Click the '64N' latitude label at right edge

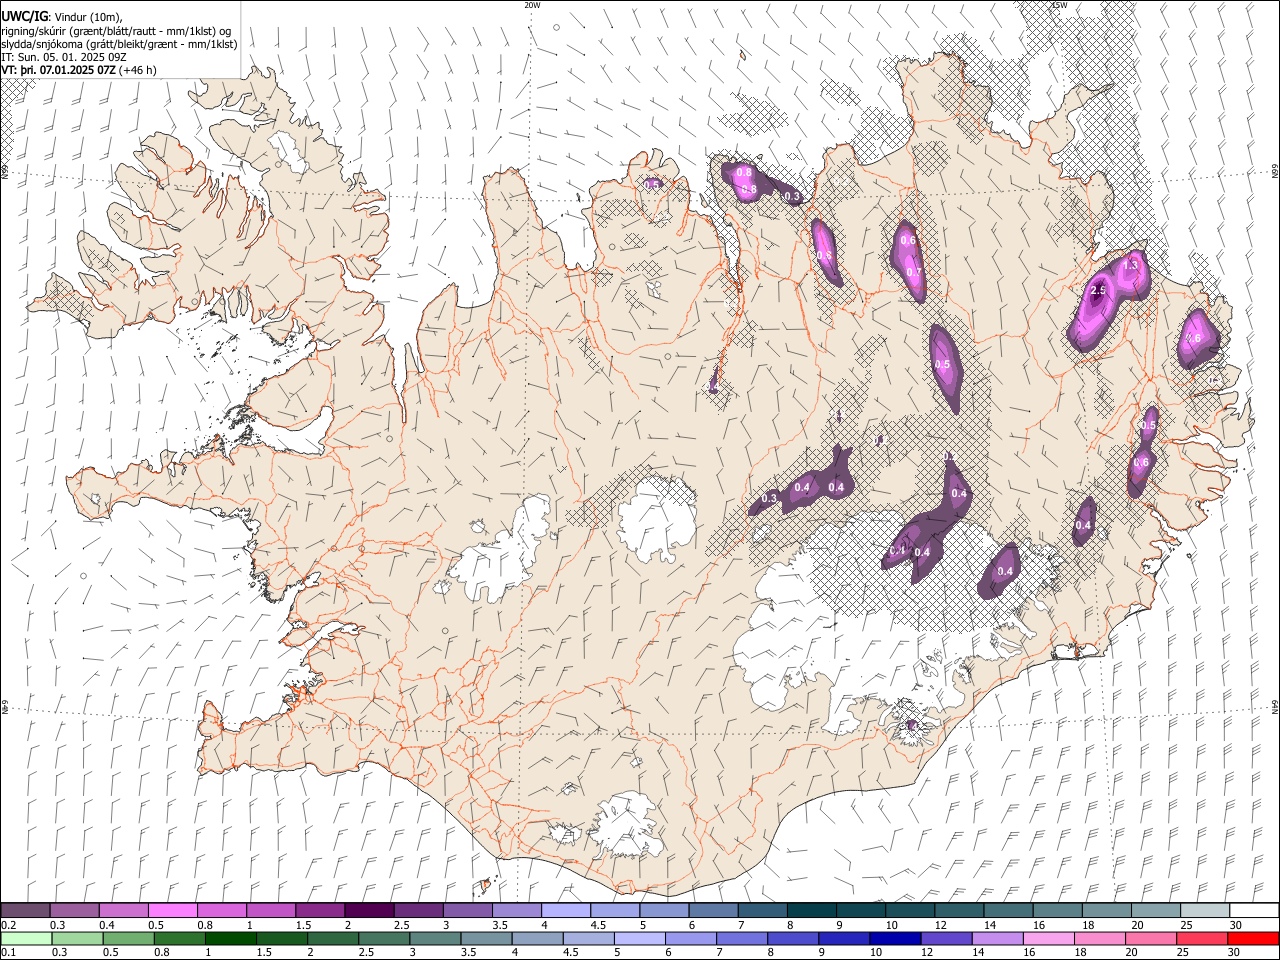point(1275,706)
